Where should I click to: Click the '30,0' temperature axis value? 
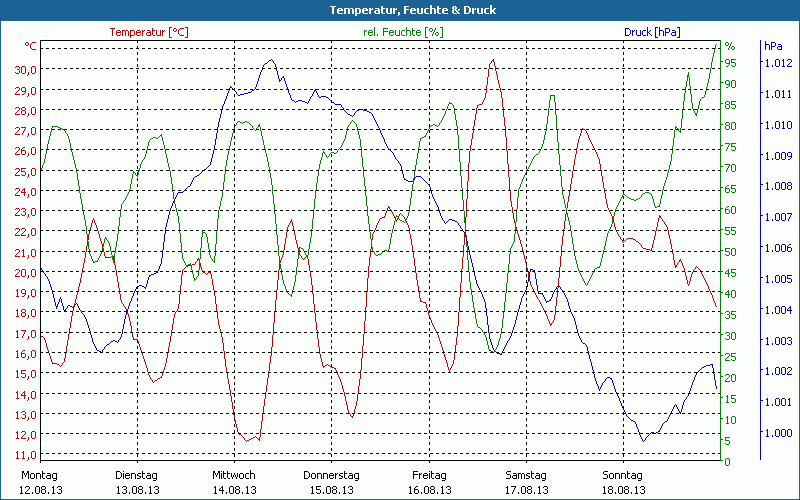(x=26, y=69)
